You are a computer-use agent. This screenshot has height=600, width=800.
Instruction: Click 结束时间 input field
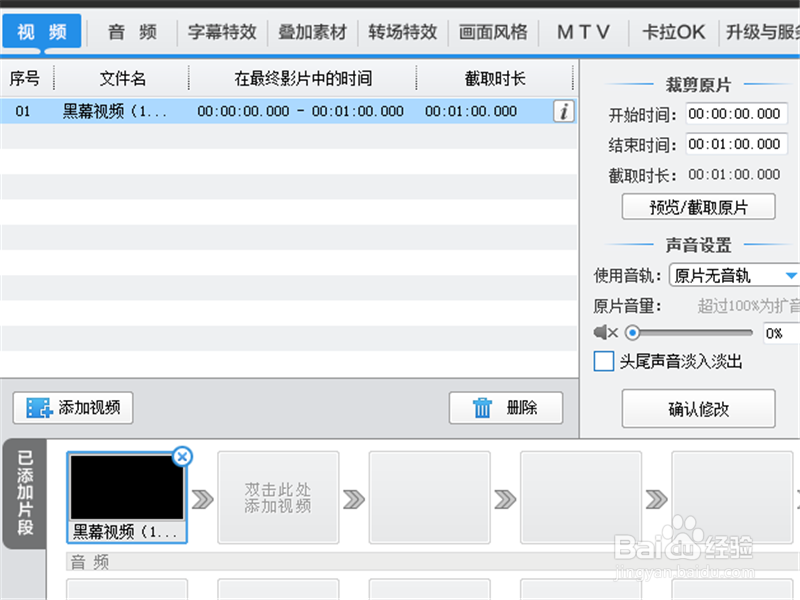pyautogui.click(x=736, y=144)
